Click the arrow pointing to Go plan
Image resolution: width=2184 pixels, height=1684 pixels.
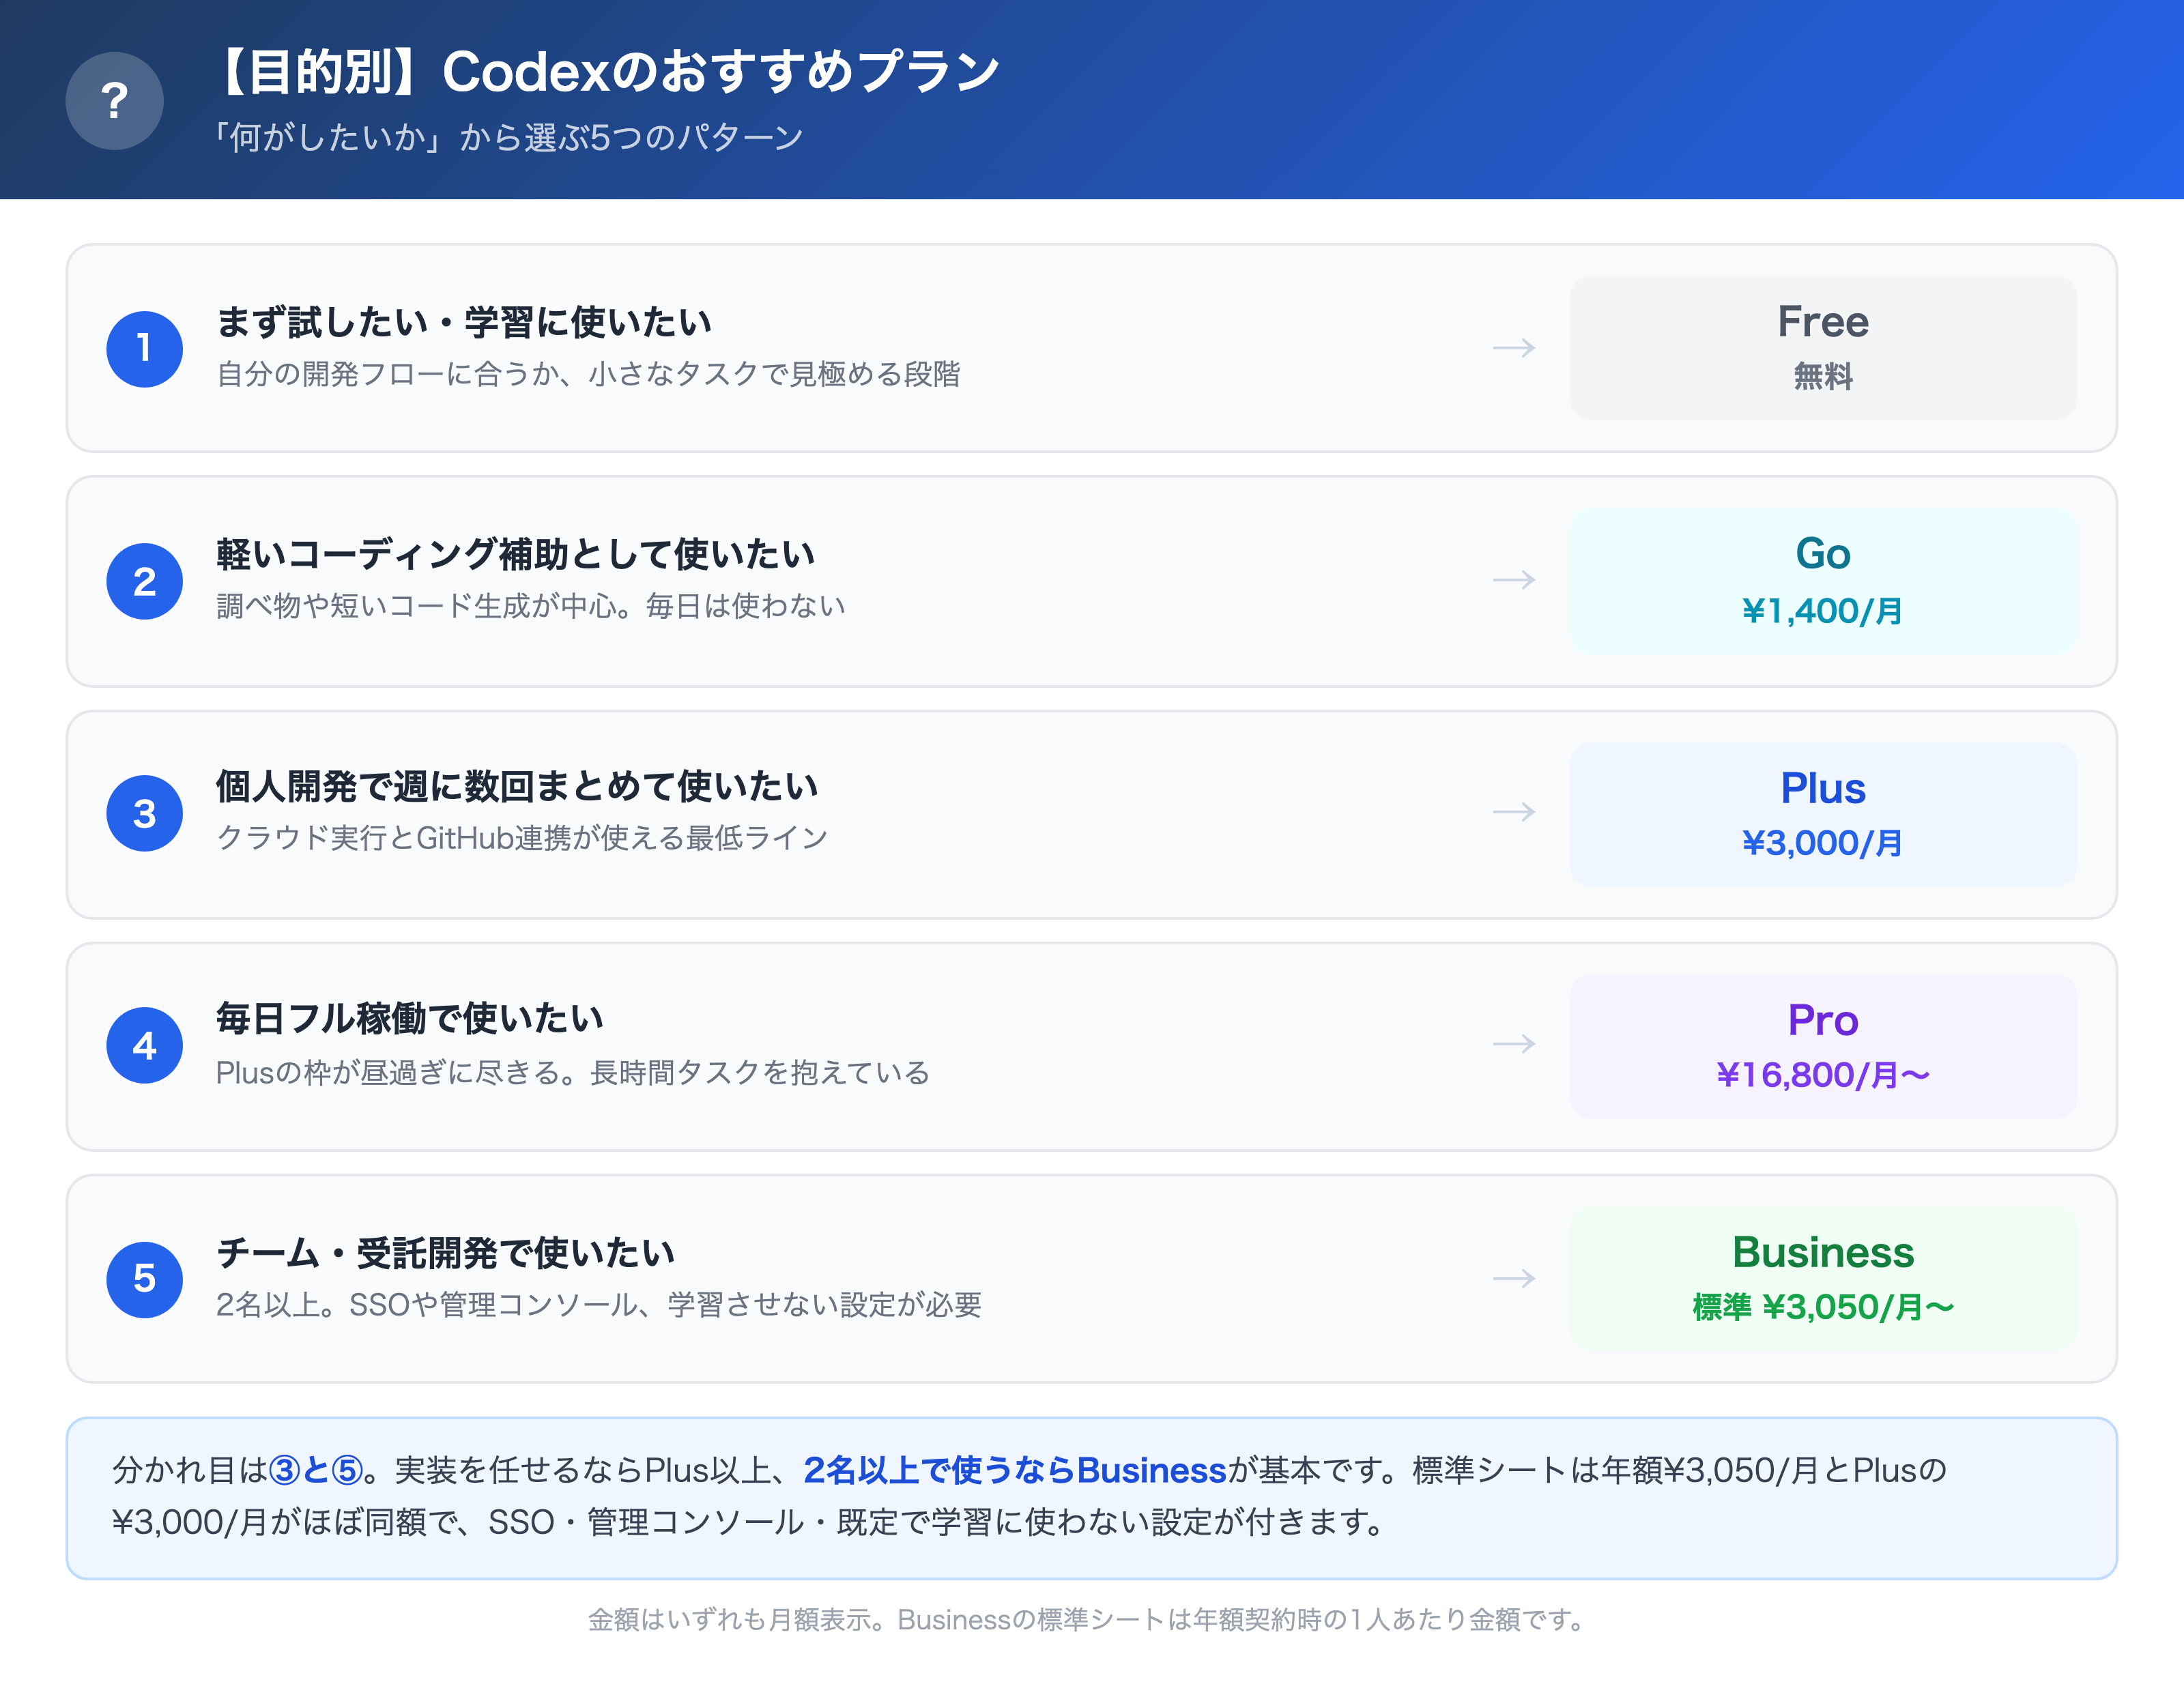pyautogui.click(x=1514, y=580)
